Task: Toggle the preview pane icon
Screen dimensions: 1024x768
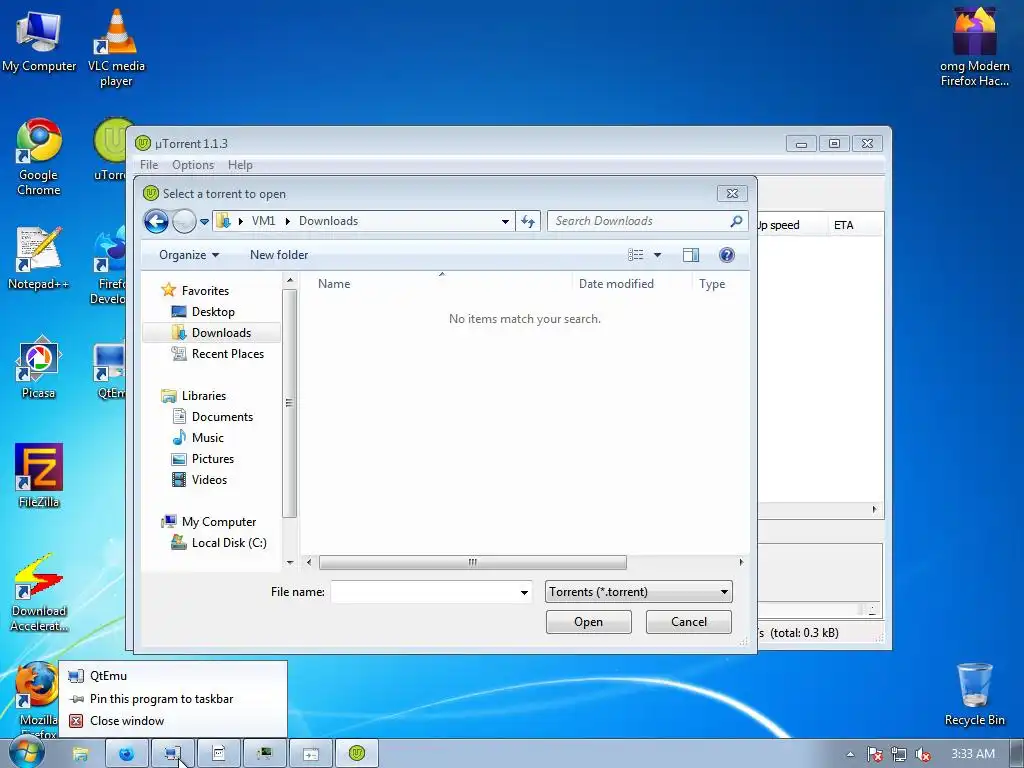Action: click(x=690, y=255)
